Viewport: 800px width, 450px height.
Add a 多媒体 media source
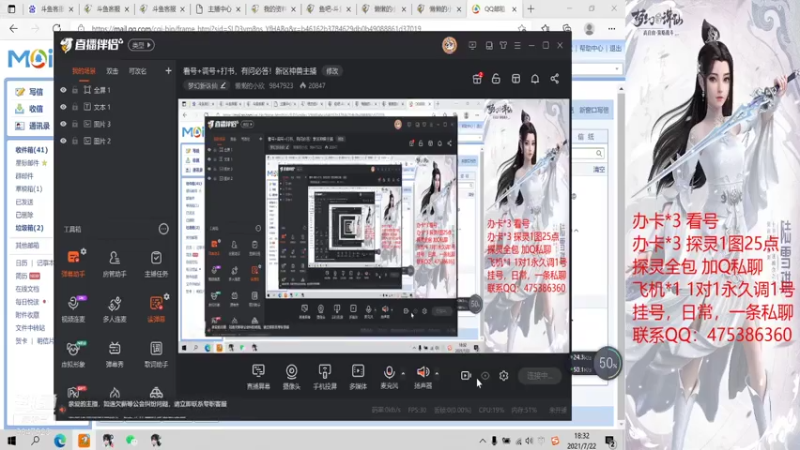[358, 377]
